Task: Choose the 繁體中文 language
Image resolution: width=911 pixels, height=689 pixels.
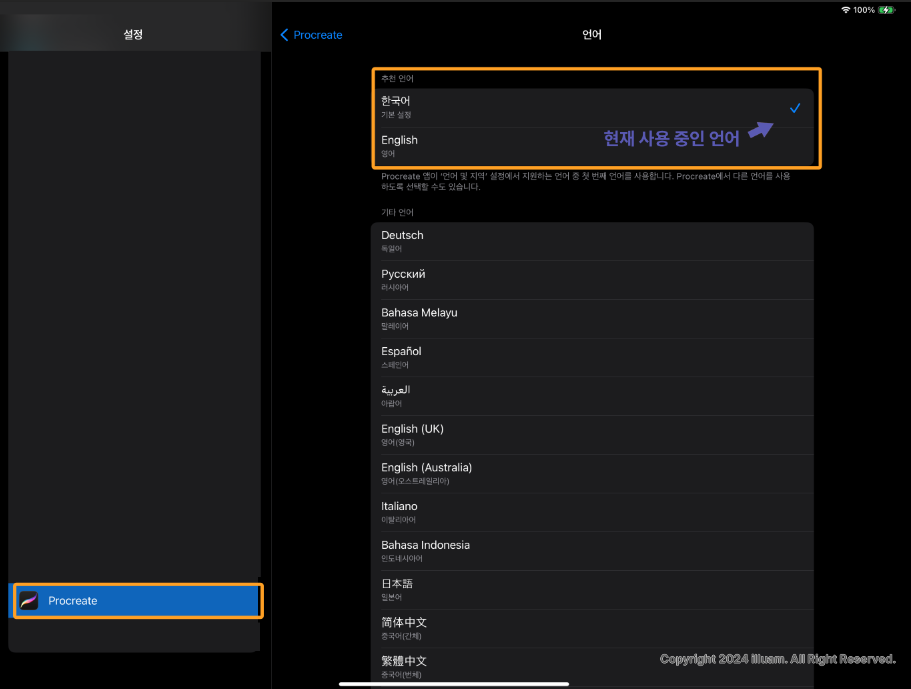Action: point(592,668)
